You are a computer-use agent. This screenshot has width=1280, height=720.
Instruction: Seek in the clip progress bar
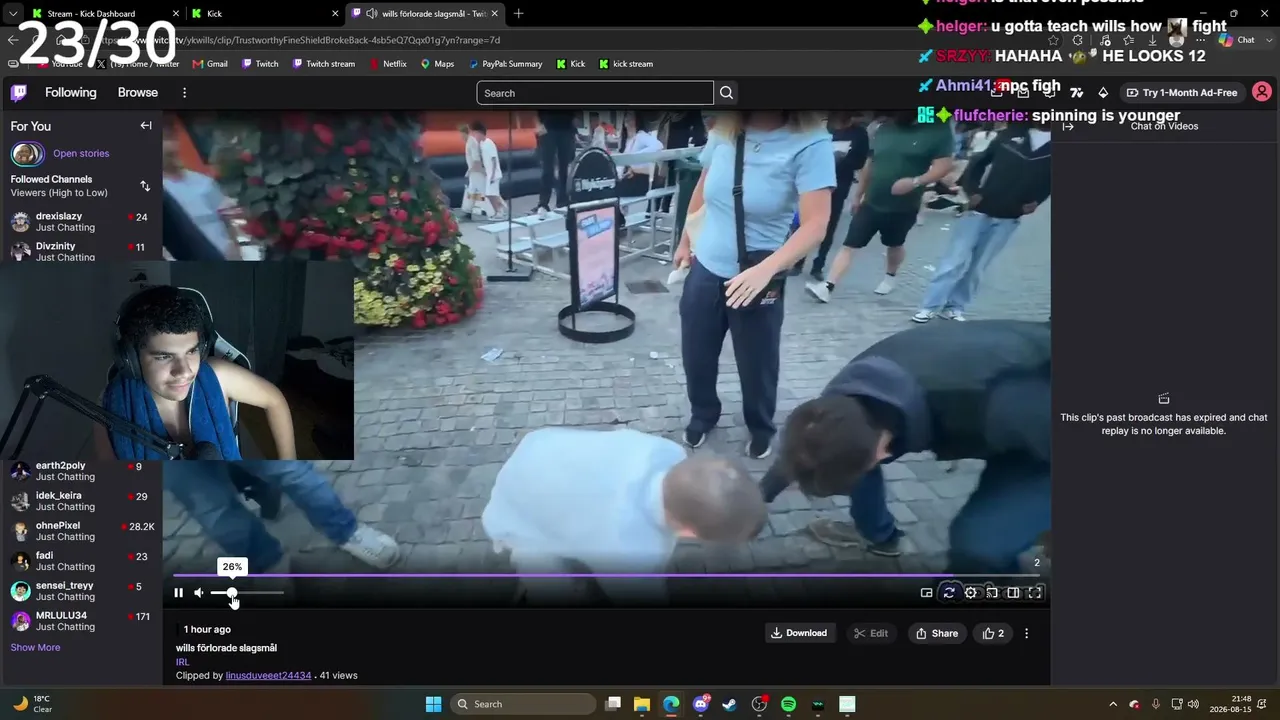[x=606, y=575]
